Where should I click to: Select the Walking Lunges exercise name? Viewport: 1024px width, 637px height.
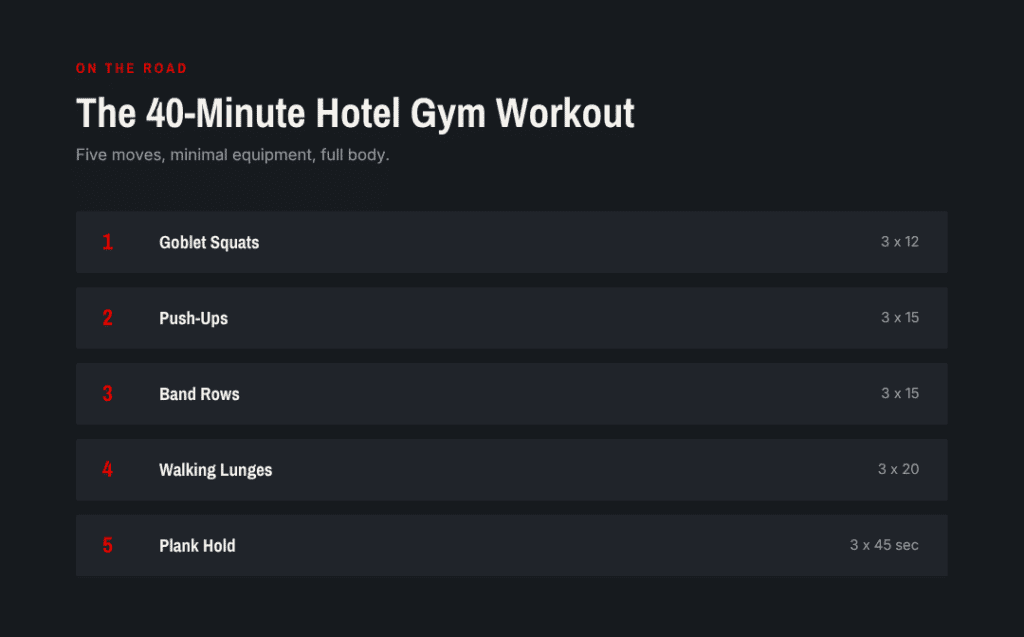point(216,470)
